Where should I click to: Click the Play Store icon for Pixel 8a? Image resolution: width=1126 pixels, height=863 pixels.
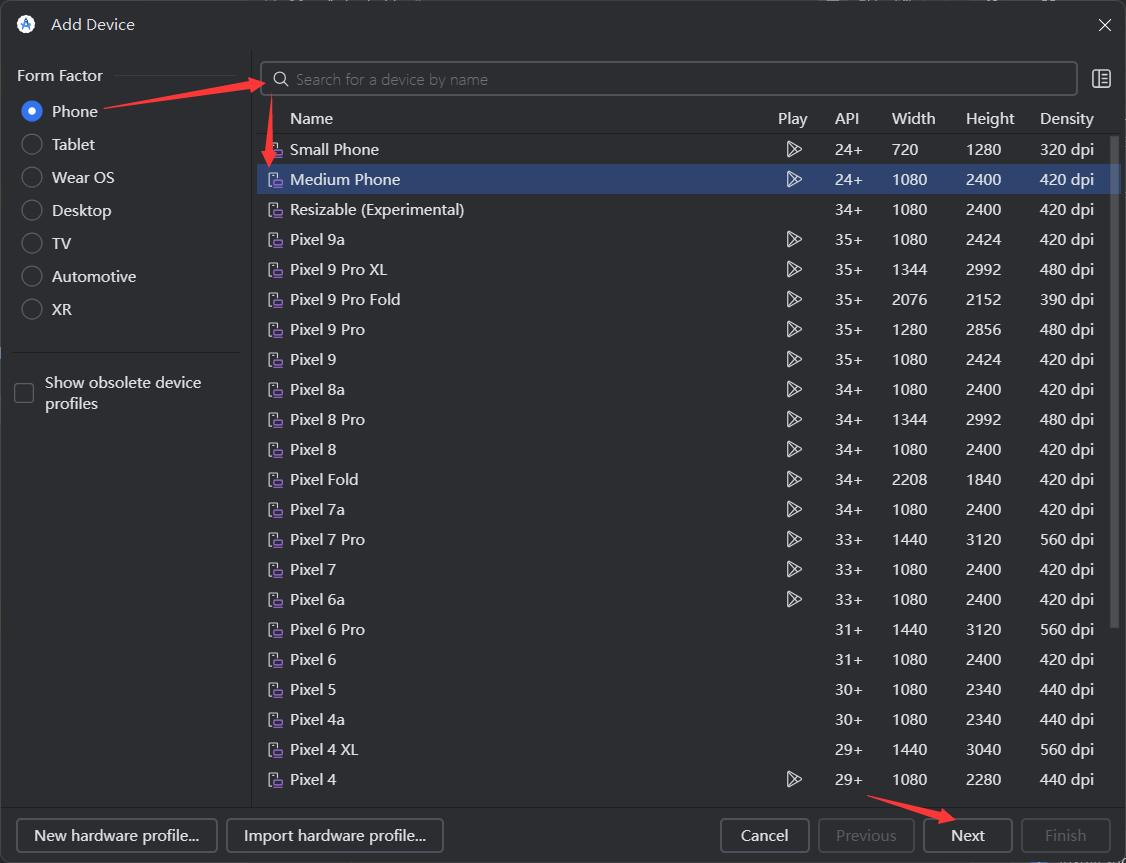[x=794, y=389]
